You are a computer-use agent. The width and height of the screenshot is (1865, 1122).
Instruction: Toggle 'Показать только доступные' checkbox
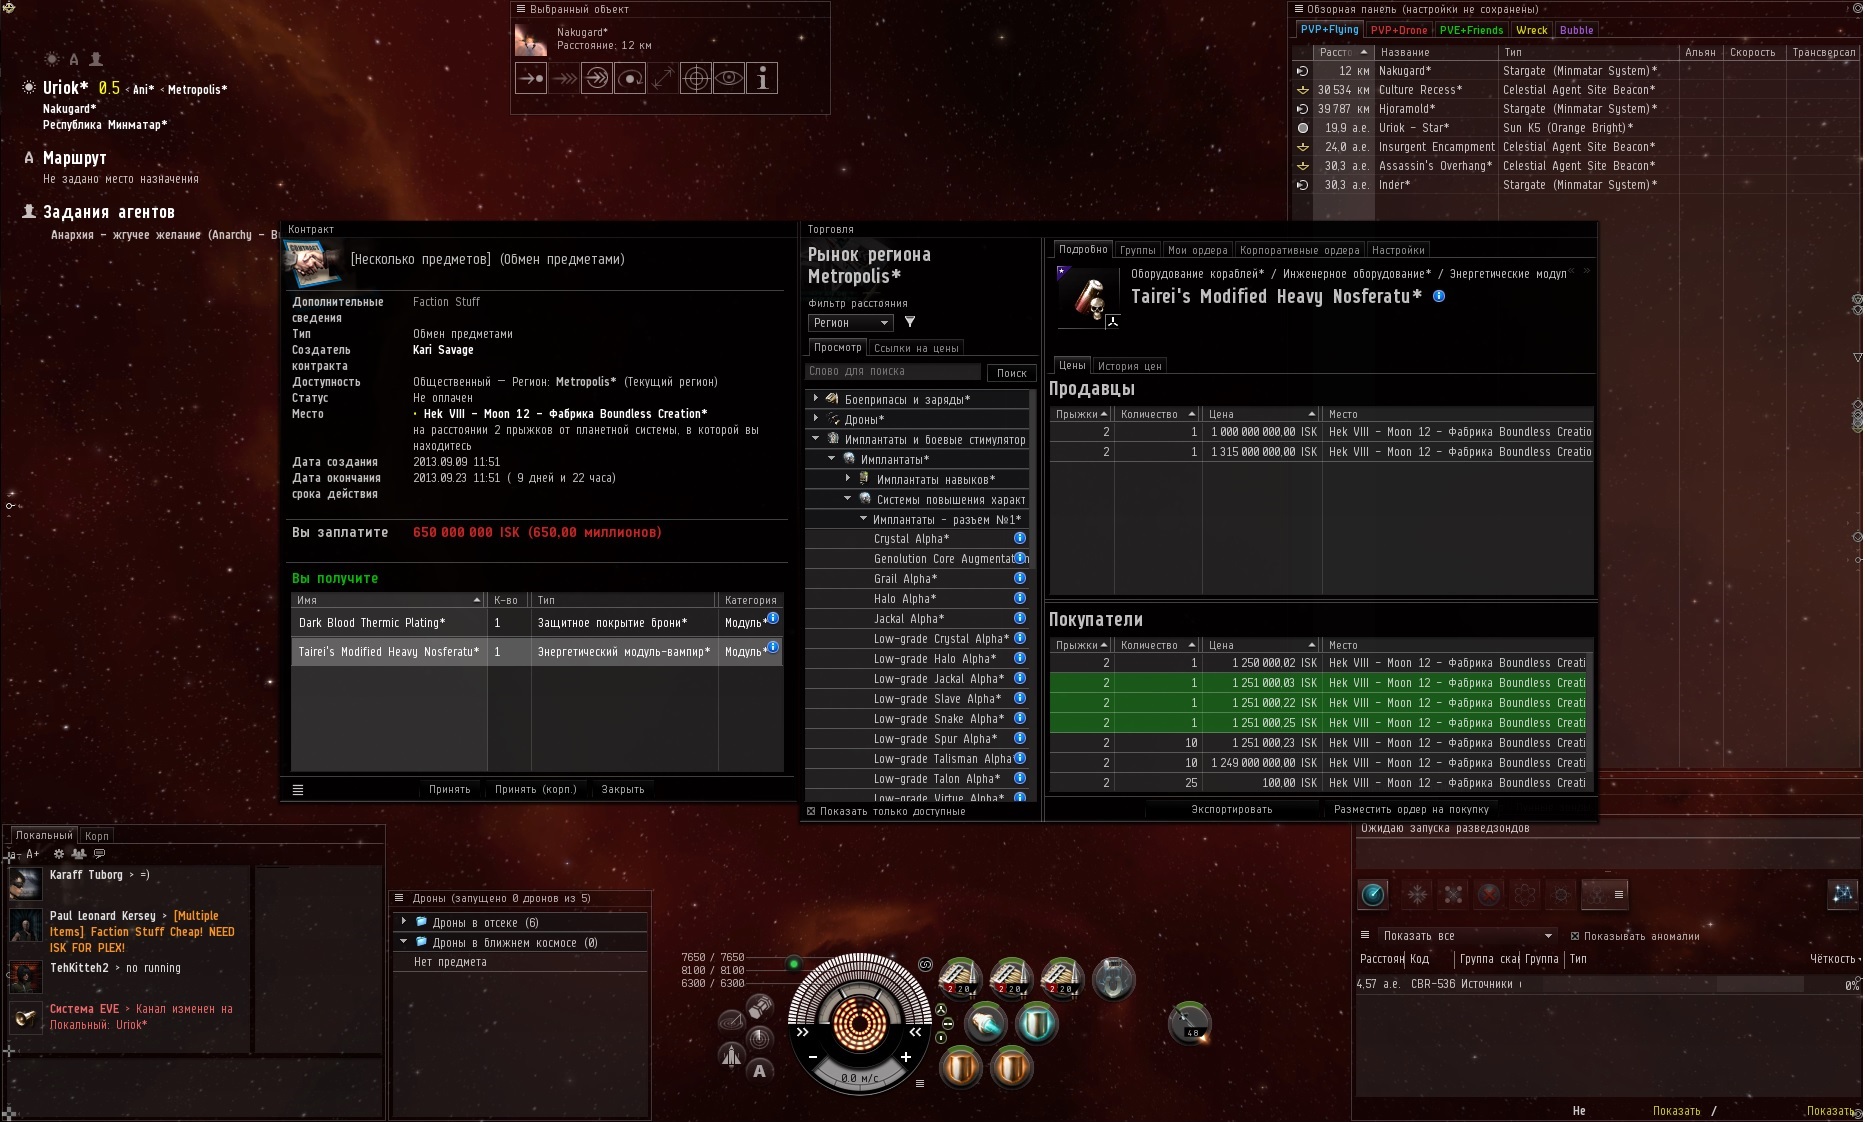(811, 811)
